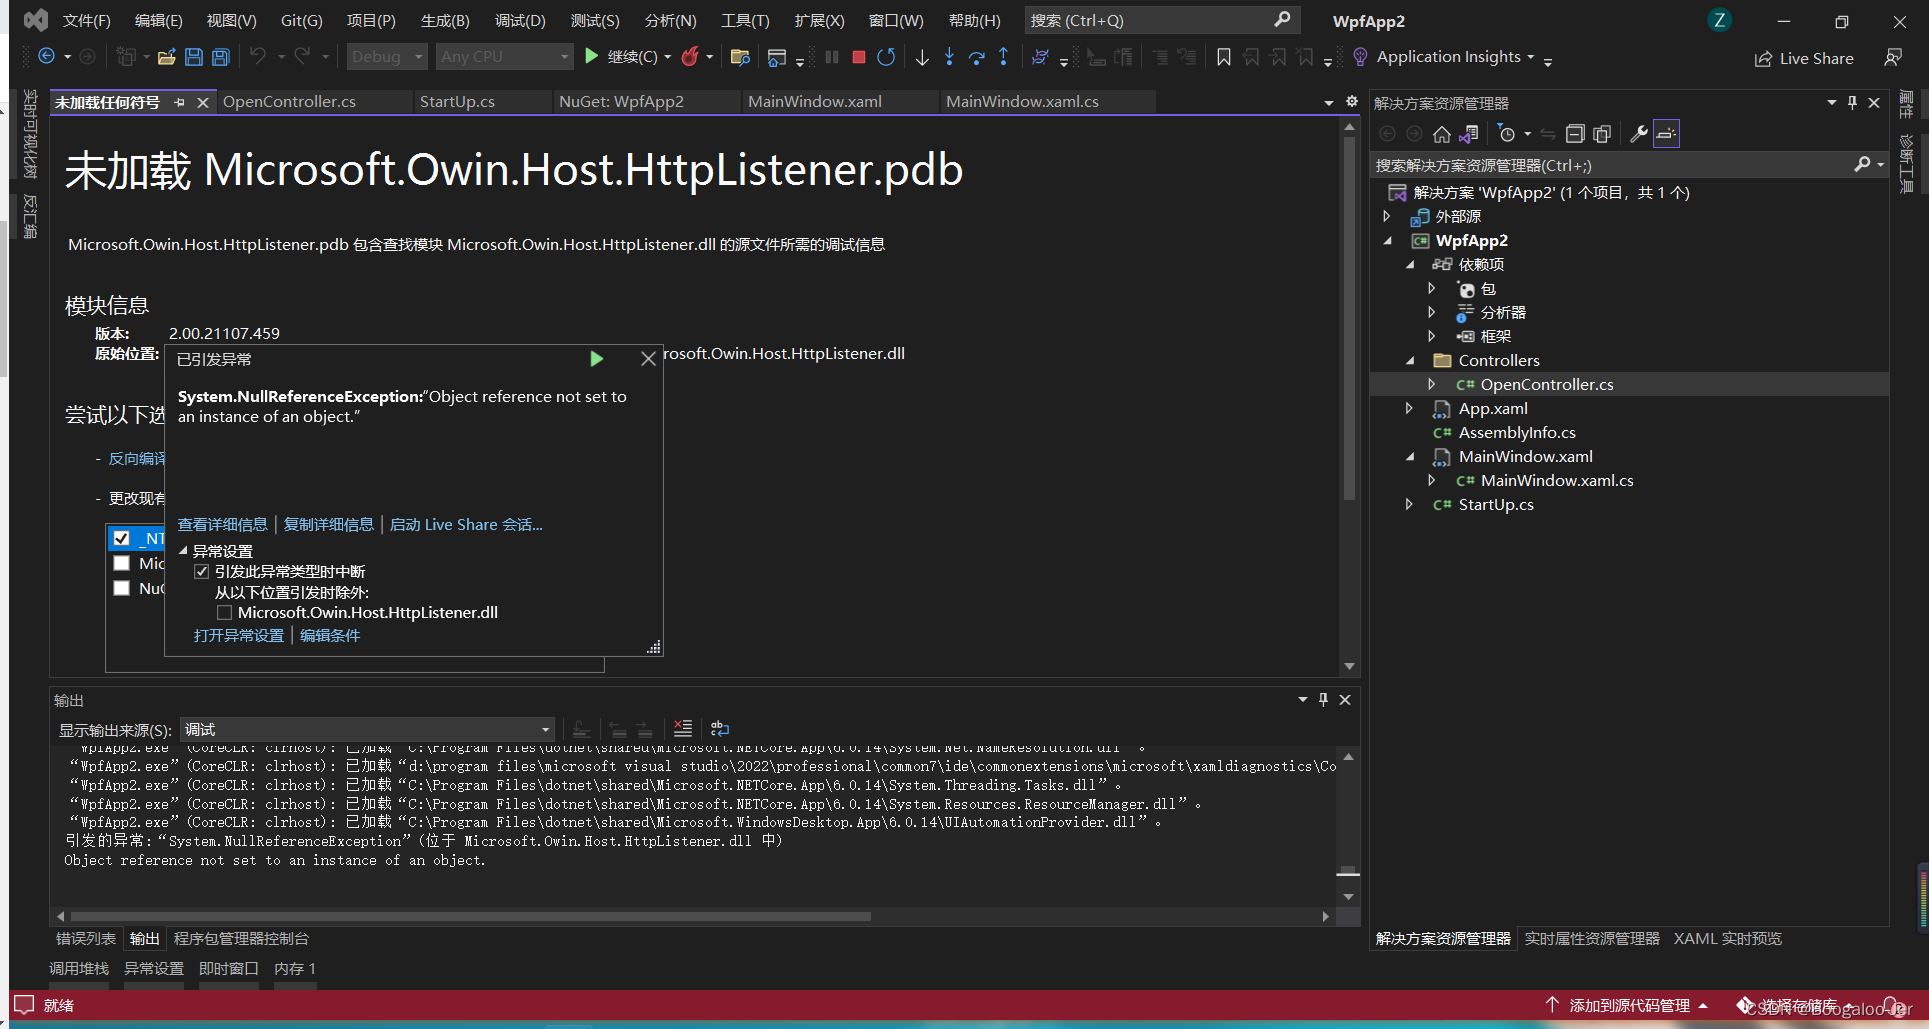The width and height of the screenshot is (1929, 1029).
Task: Click Clear All in the Output panel
Action: (683, 729)
